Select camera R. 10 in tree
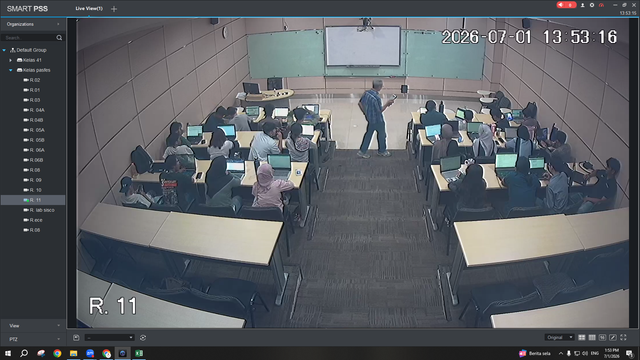Viewport: 640px width, 360px height. click(36, 190)
